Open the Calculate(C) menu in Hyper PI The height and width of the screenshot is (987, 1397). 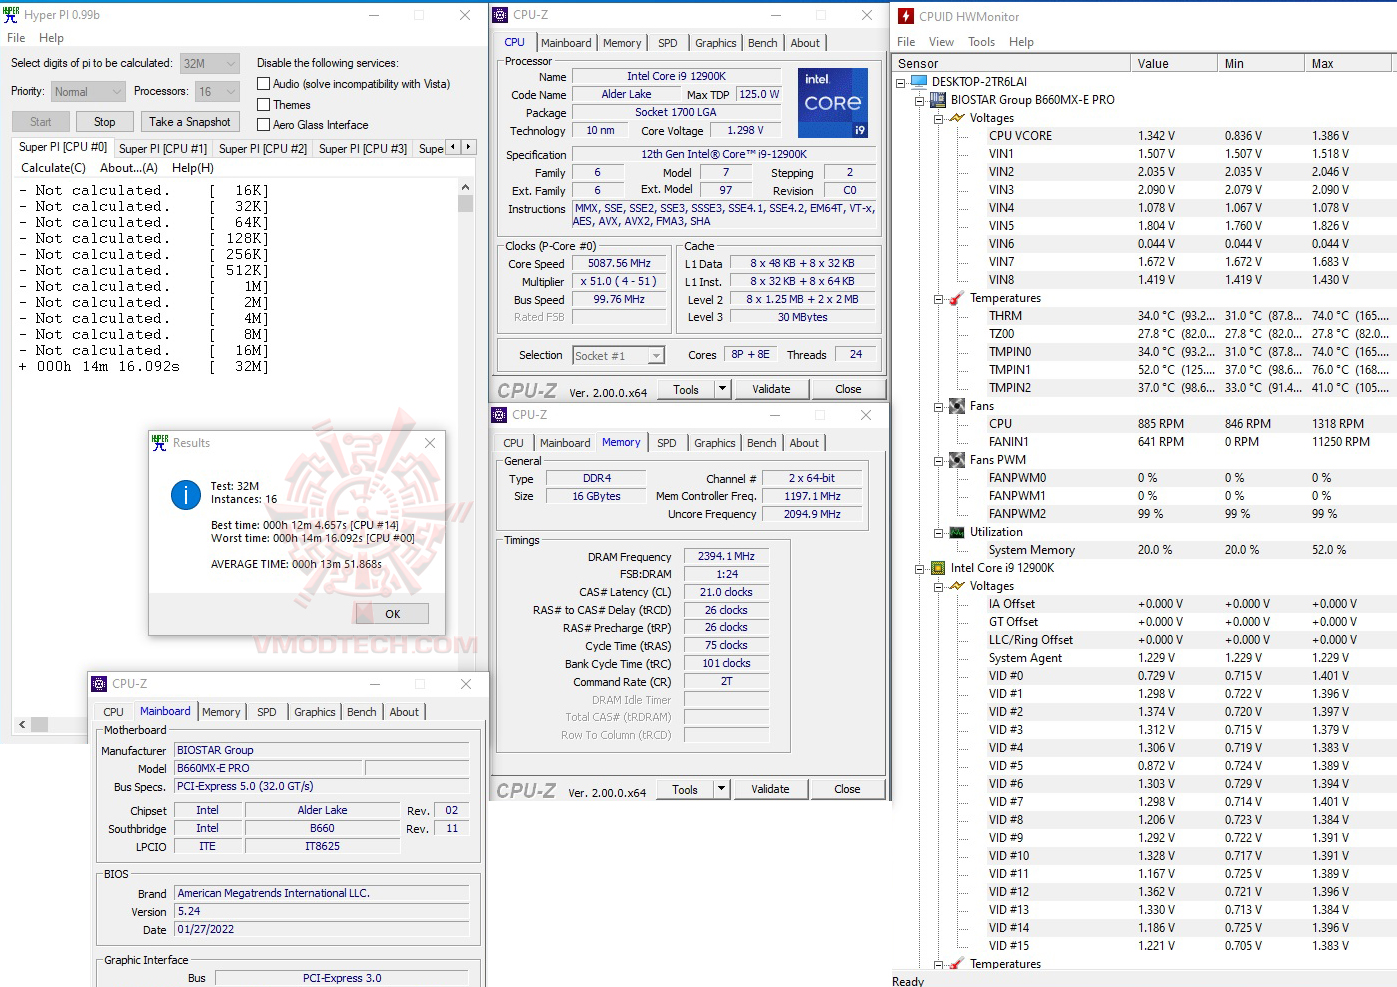point(54,168)
